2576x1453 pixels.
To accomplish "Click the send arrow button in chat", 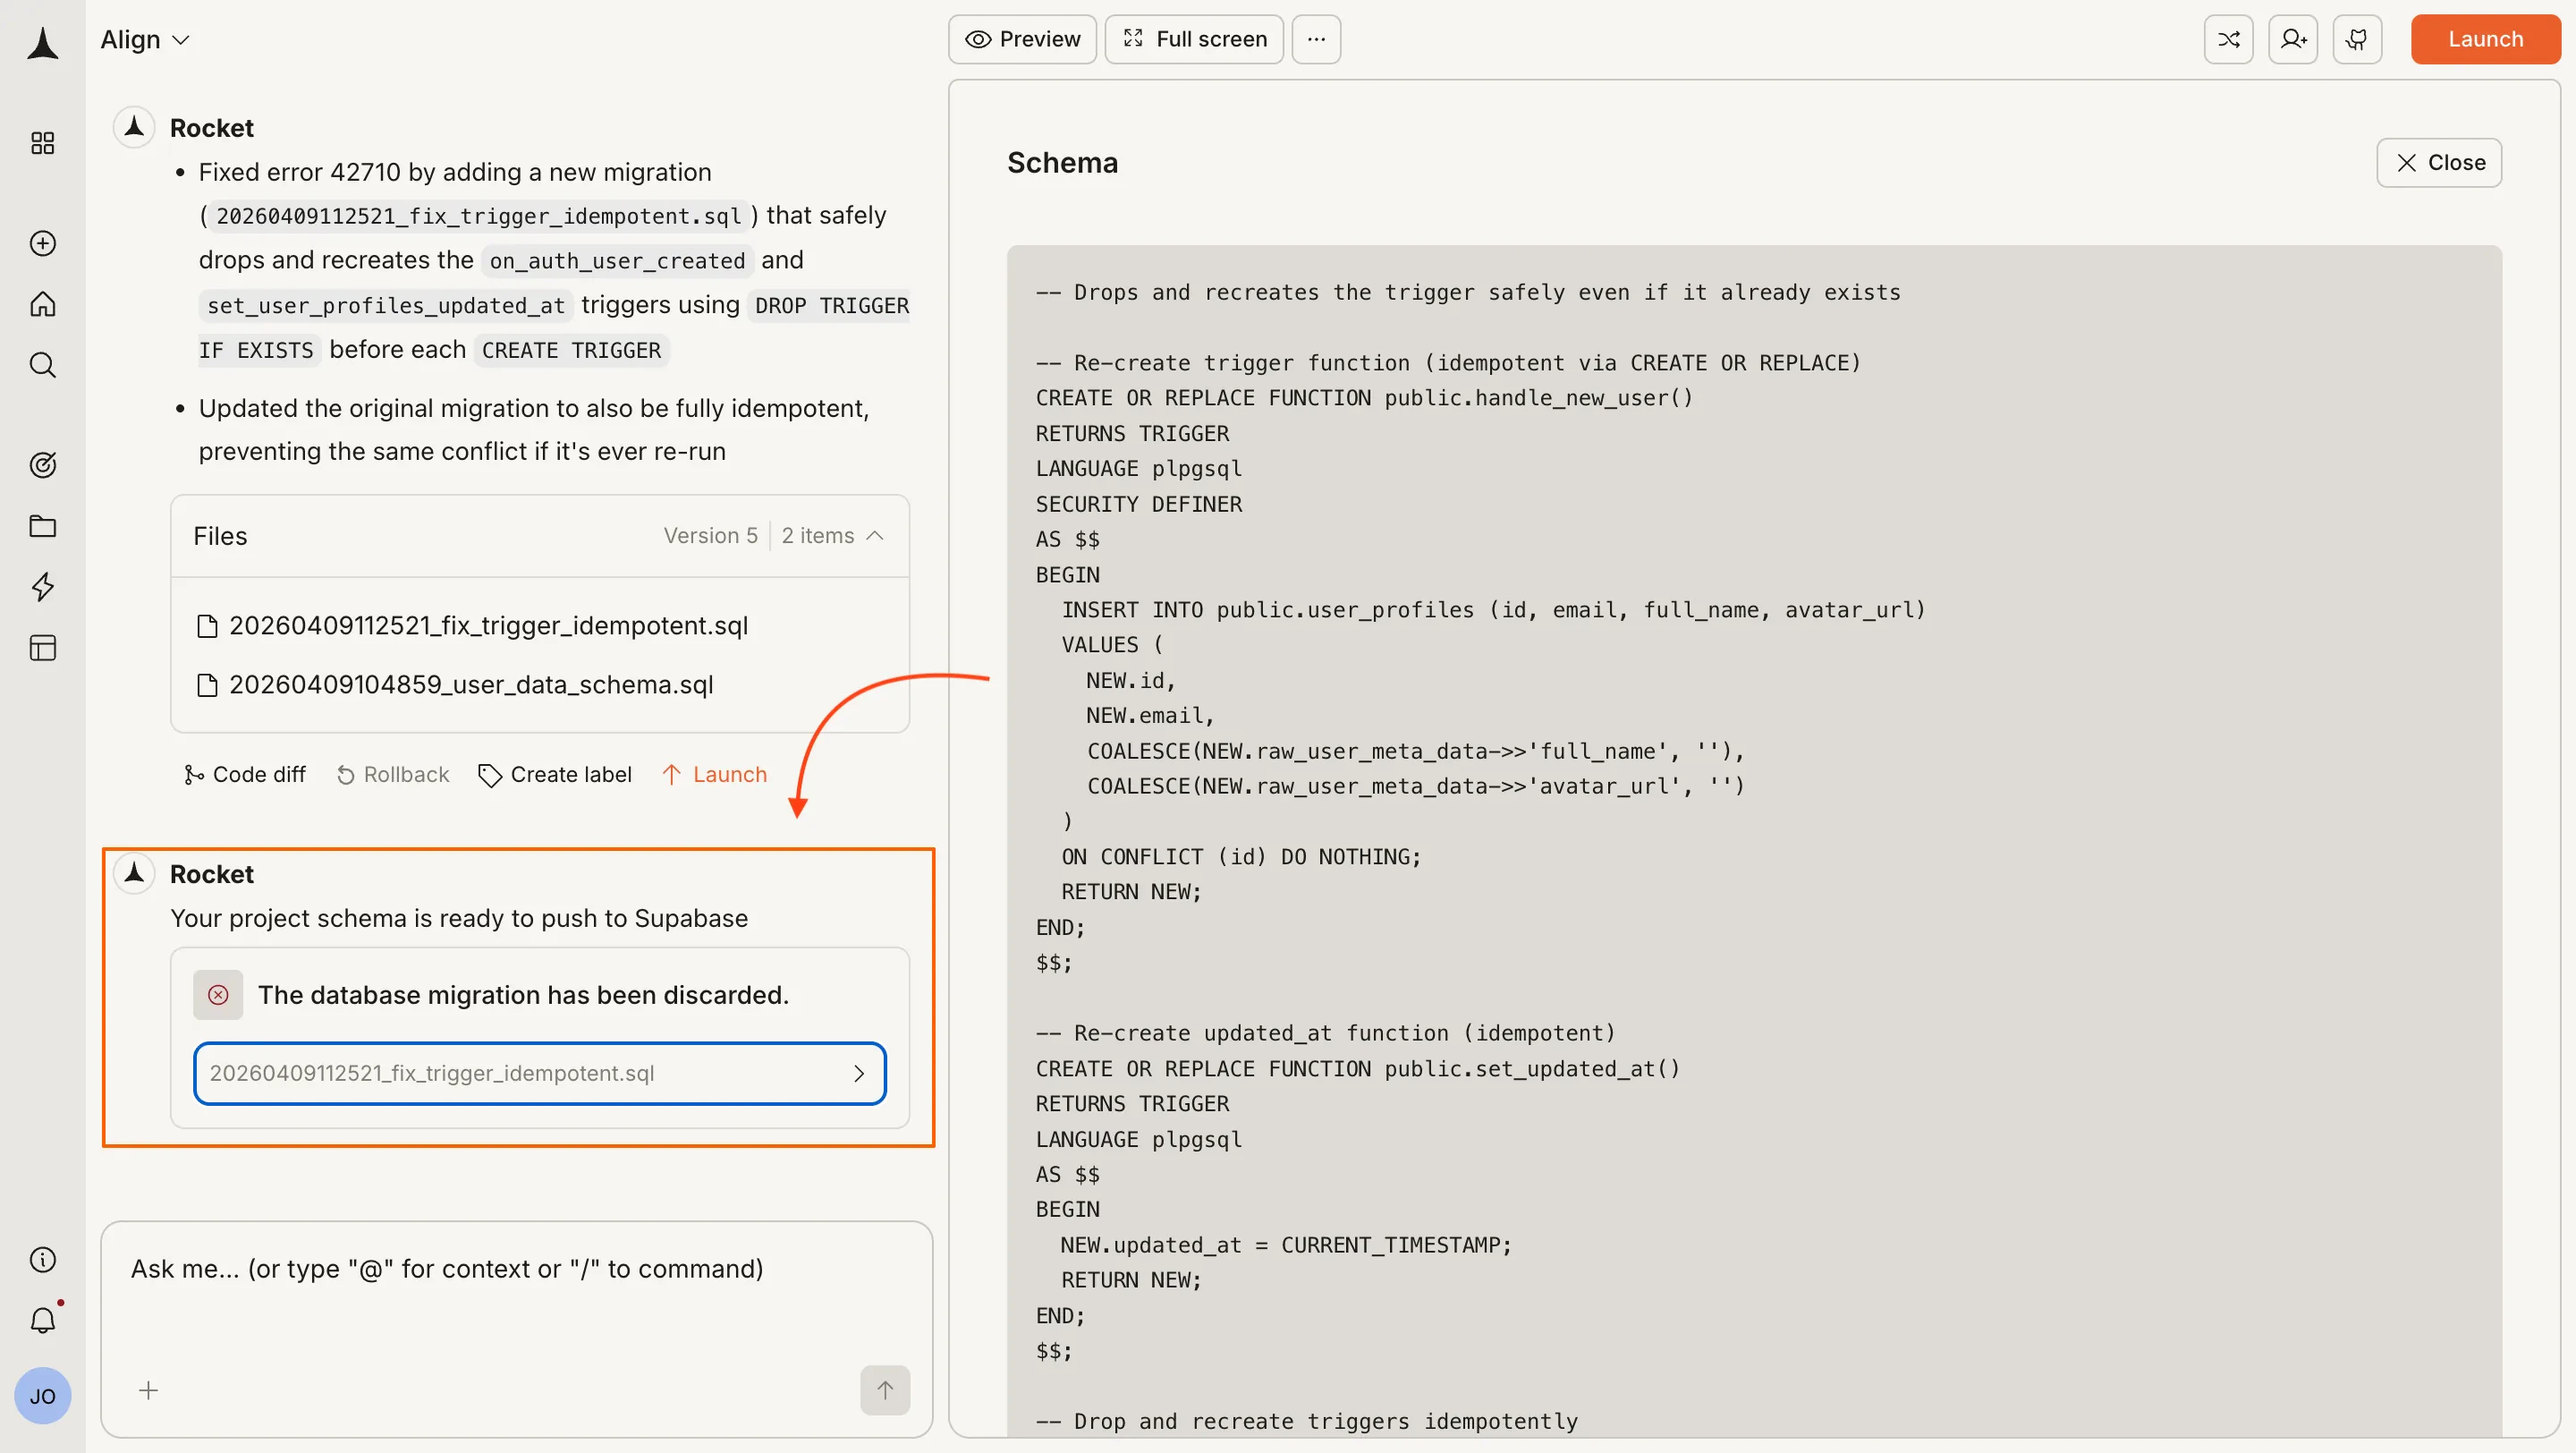I will (885, 1390).
